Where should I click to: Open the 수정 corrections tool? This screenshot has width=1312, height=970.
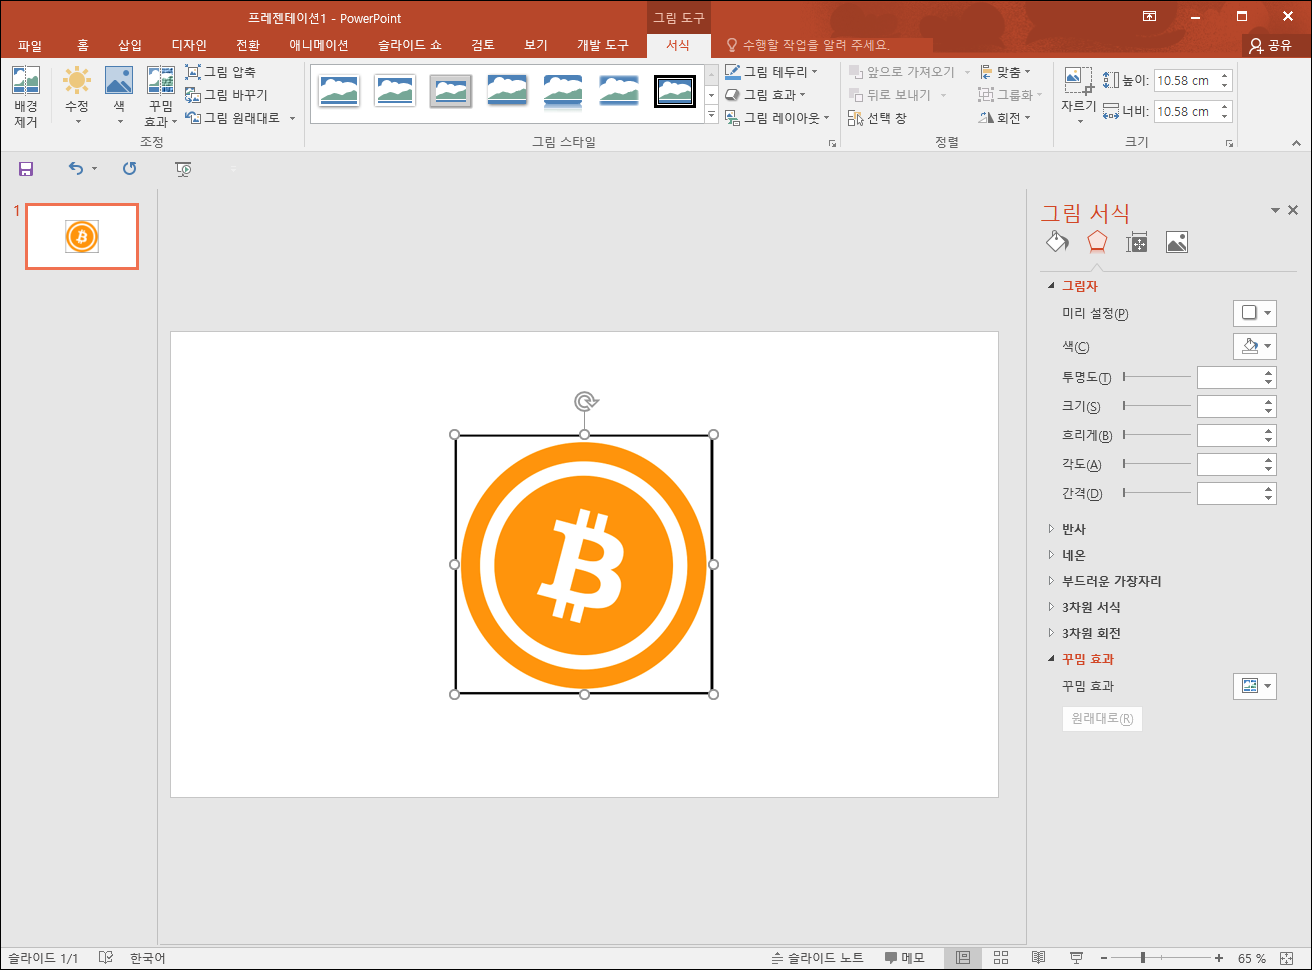pyautogui.click(x=77, y=97)
